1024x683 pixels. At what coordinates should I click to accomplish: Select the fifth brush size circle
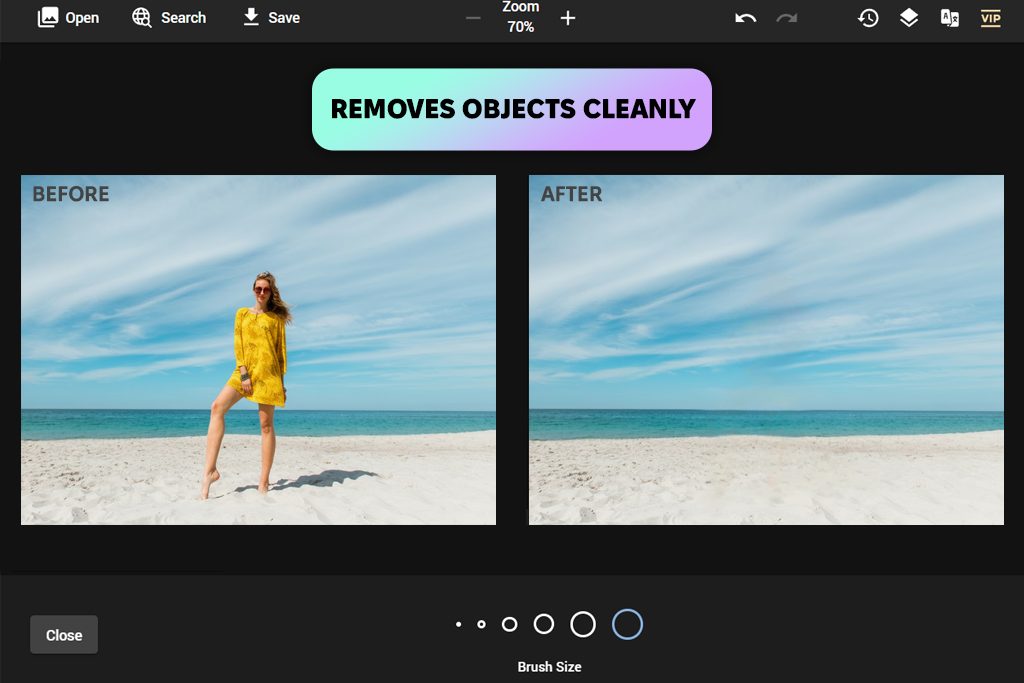583,624
